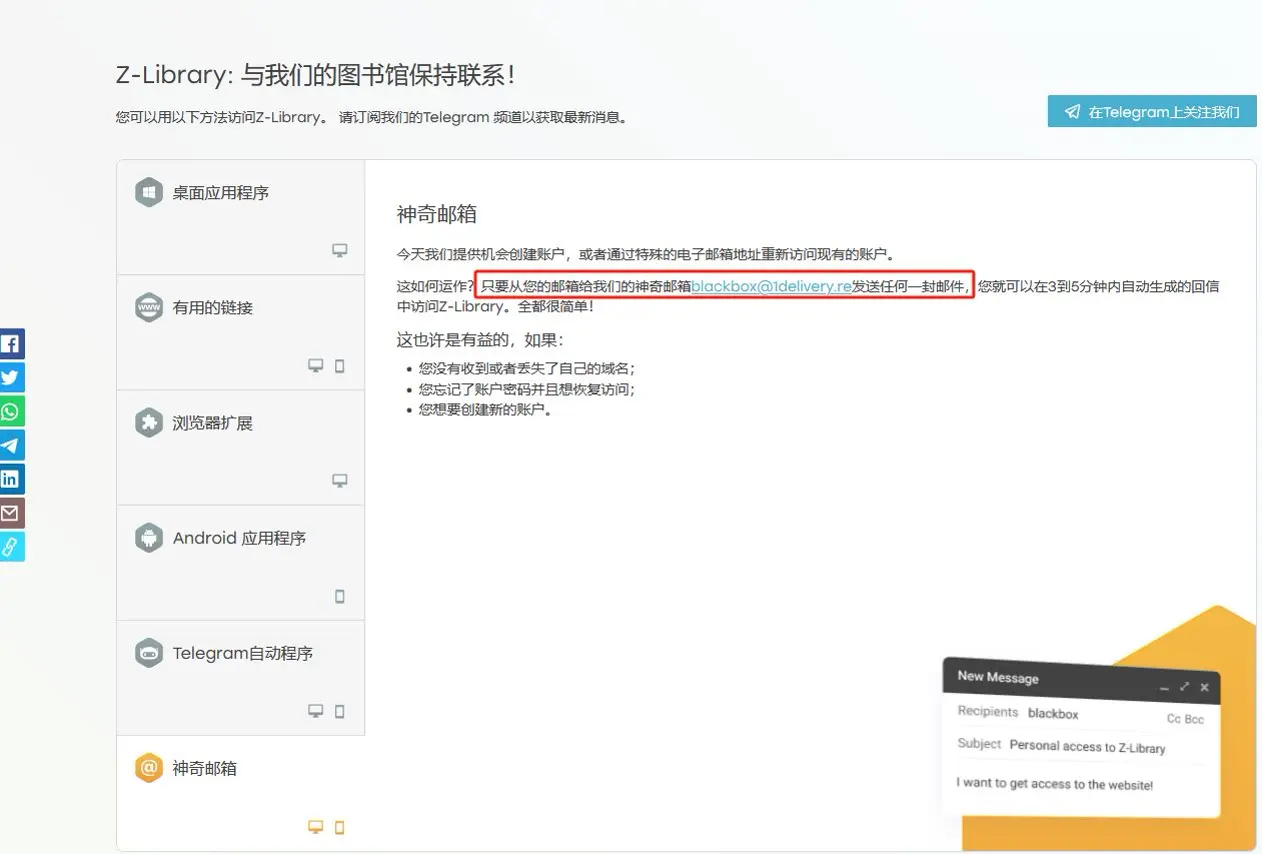Select the 浏览器扩展 tab
Screen dimensions: 1262x854
(x=213, y=423)
